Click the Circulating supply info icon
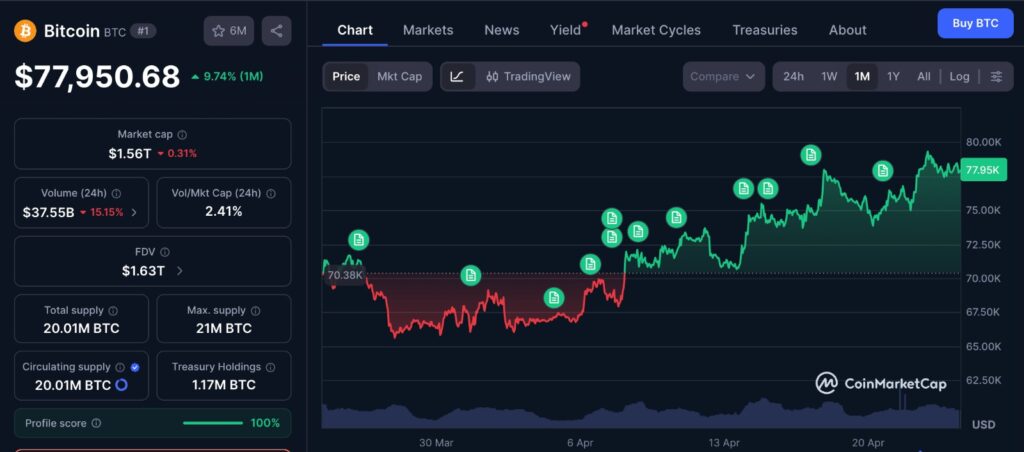 121,367
